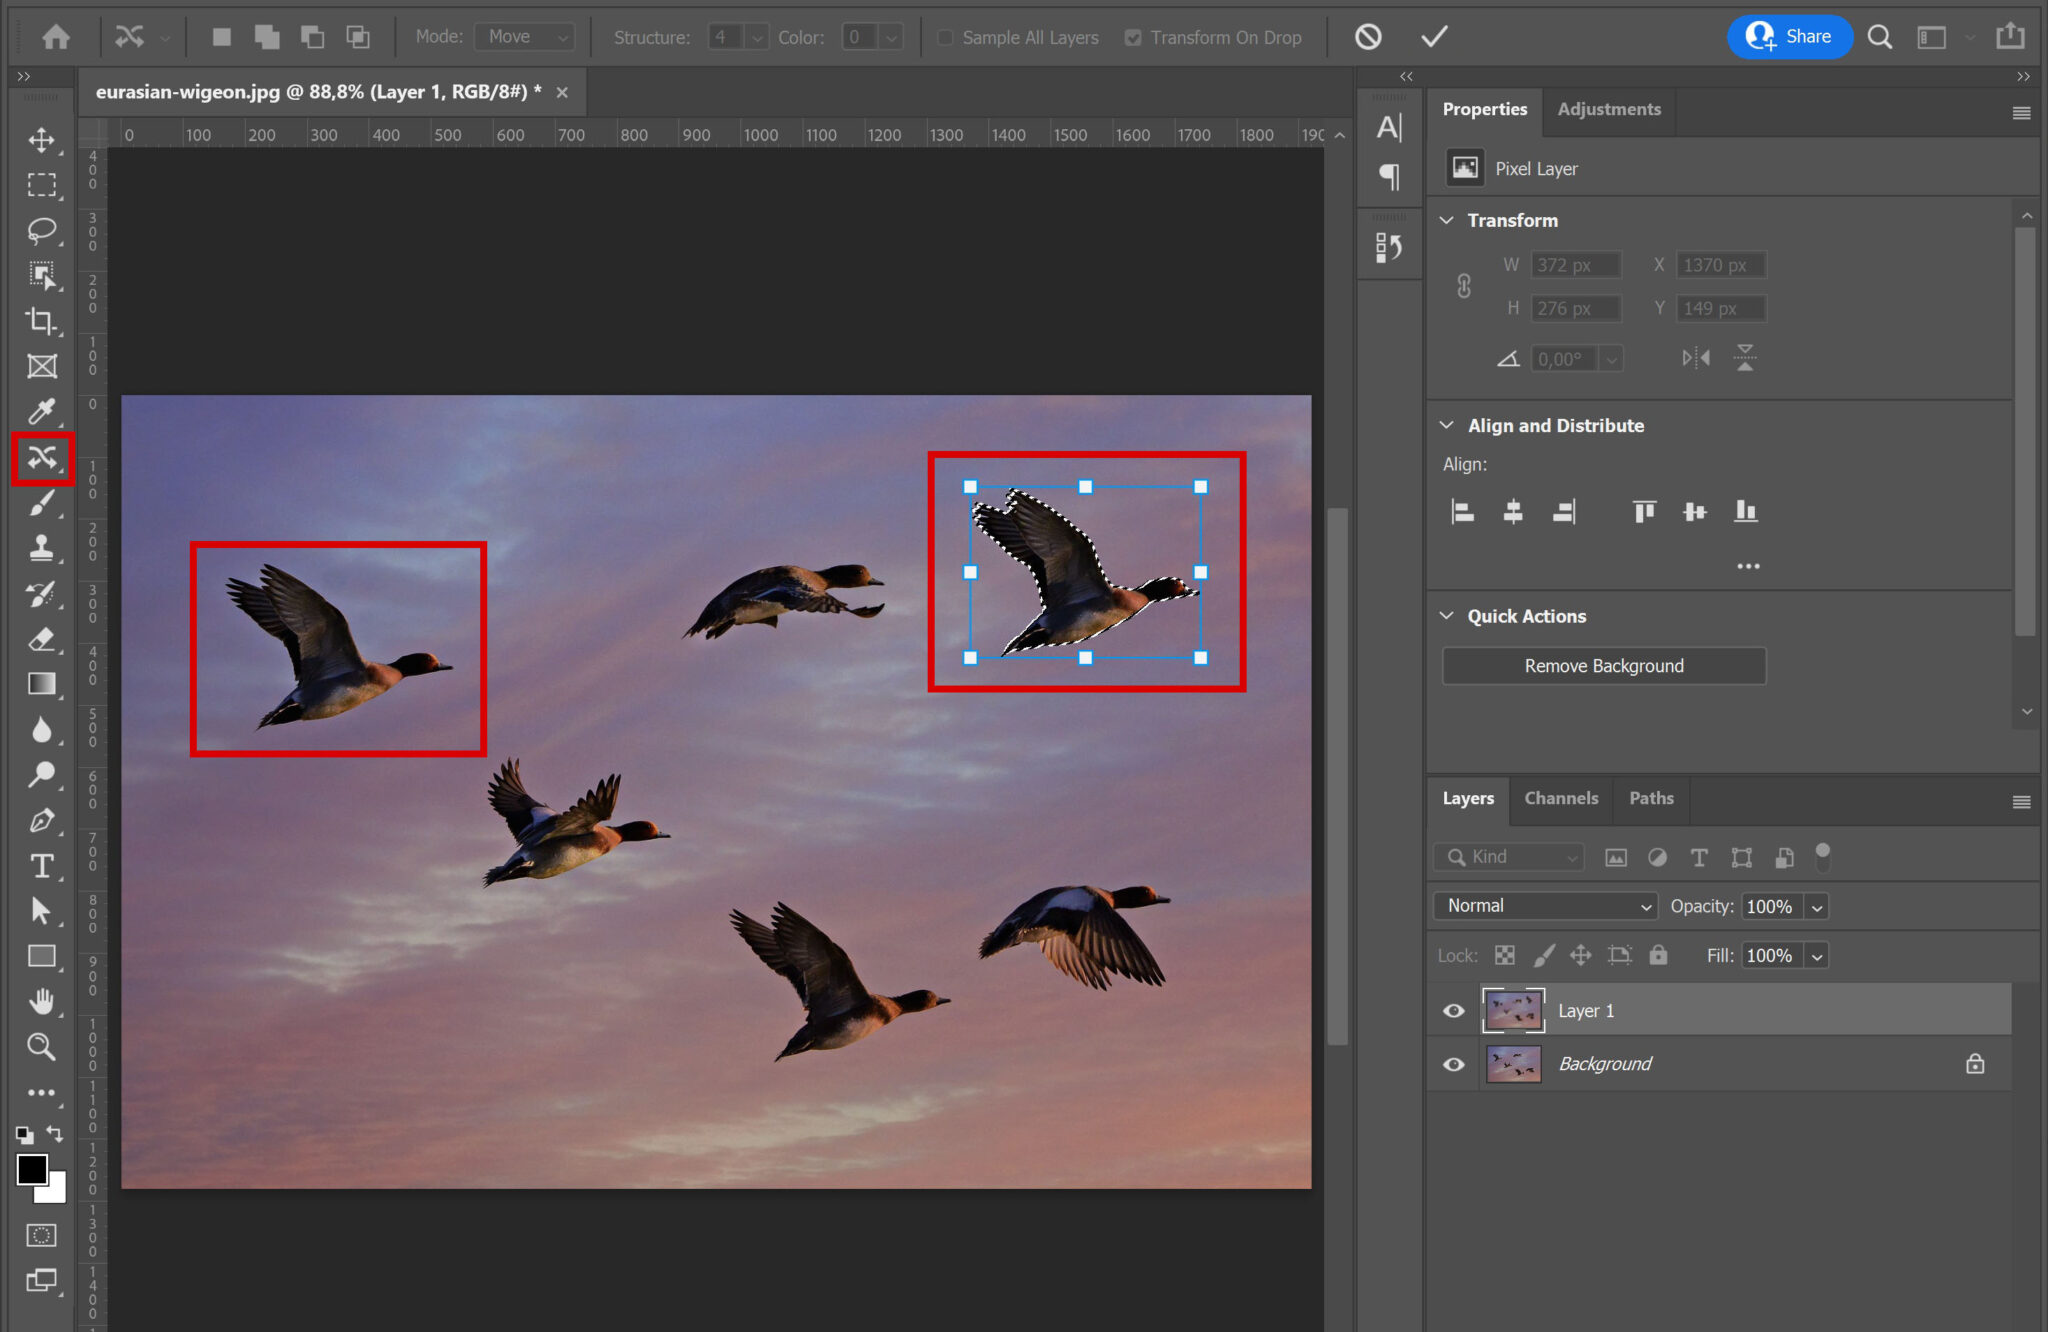Hide the Background layer
The image size is (2048, 1332).
[x=1453, y=1063]
